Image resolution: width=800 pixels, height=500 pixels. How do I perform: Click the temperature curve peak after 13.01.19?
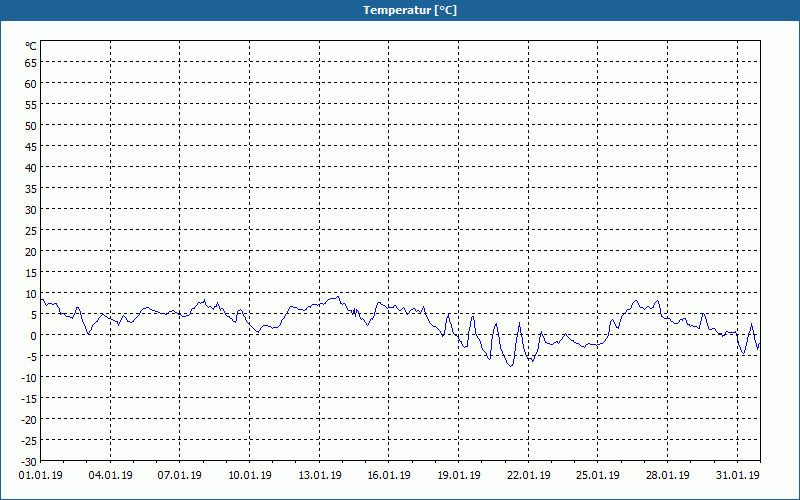(336, 297)
